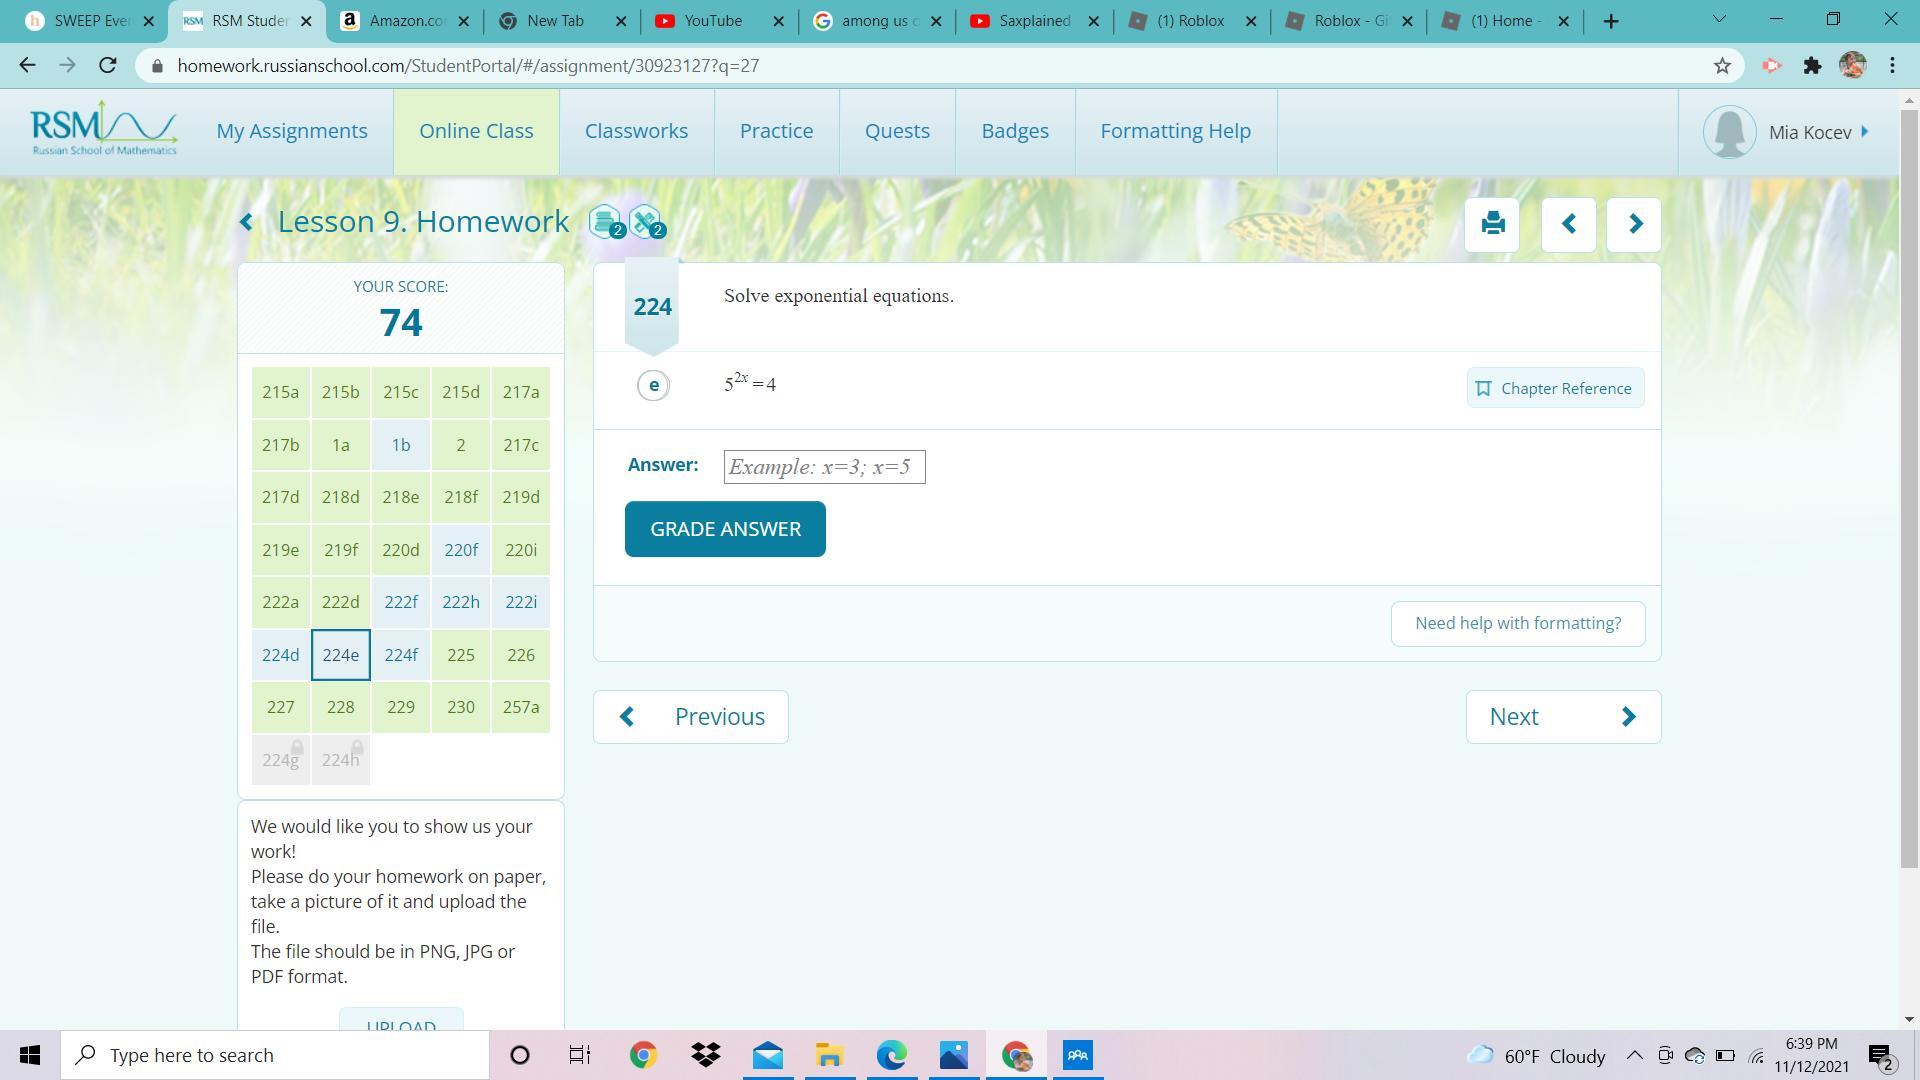Image resolution: width=1920 pixels, height=1080 pixels.
Task: Switch to the YouTube browser tab
Action: click(712, 21)
